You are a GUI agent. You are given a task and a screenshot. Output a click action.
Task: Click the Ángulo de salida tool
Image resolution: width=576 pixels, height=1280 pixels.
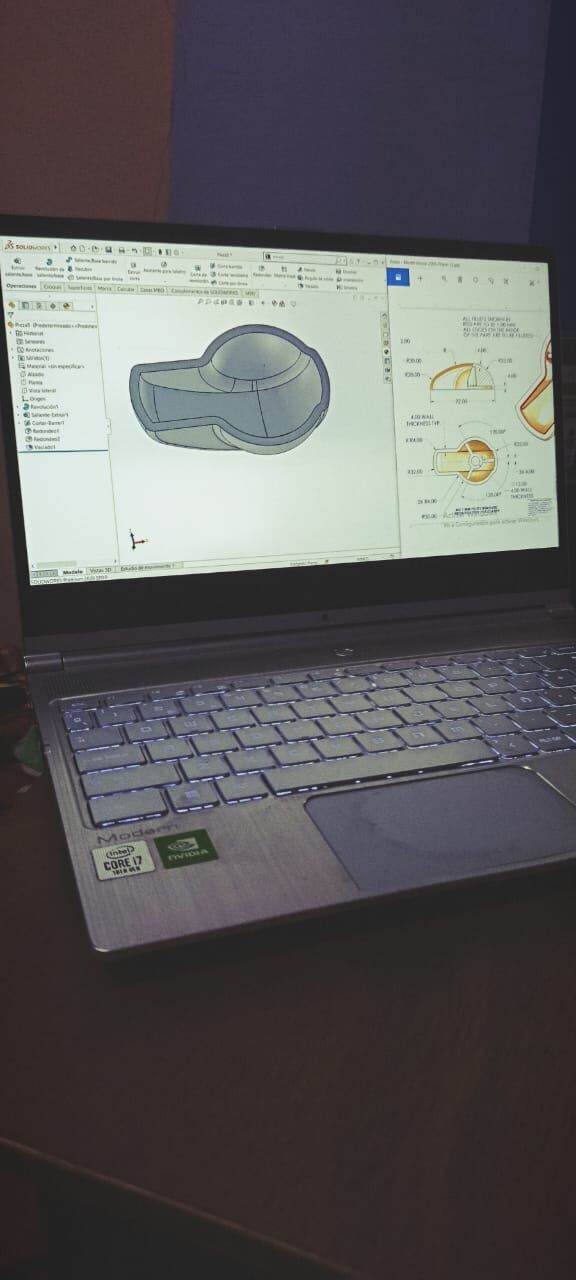tap(315, 278)
